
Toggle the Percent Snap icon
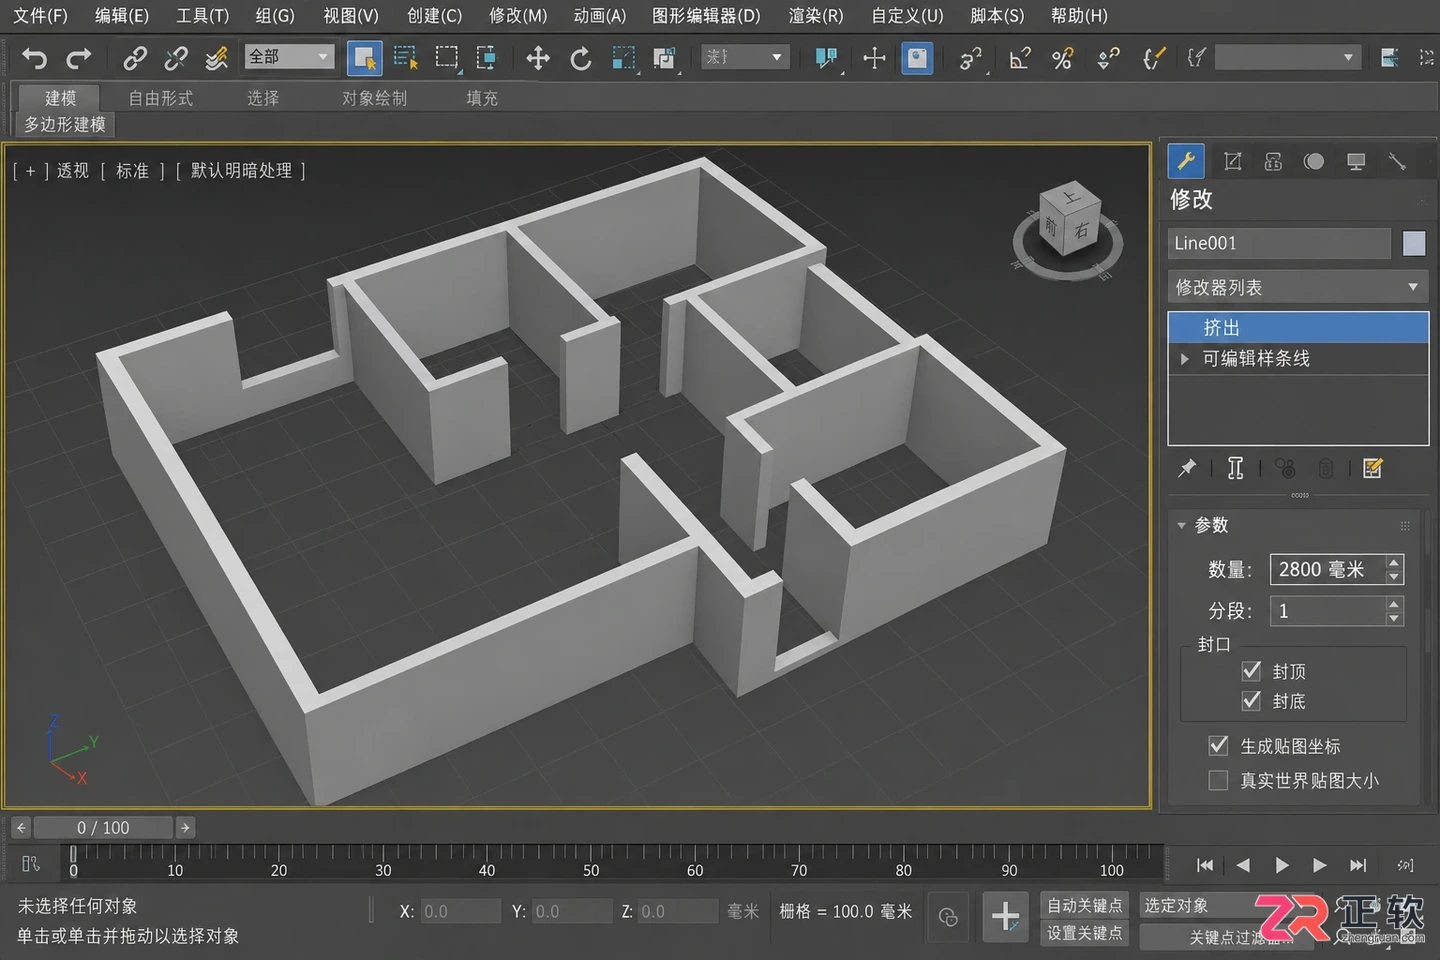[1062, 58]
